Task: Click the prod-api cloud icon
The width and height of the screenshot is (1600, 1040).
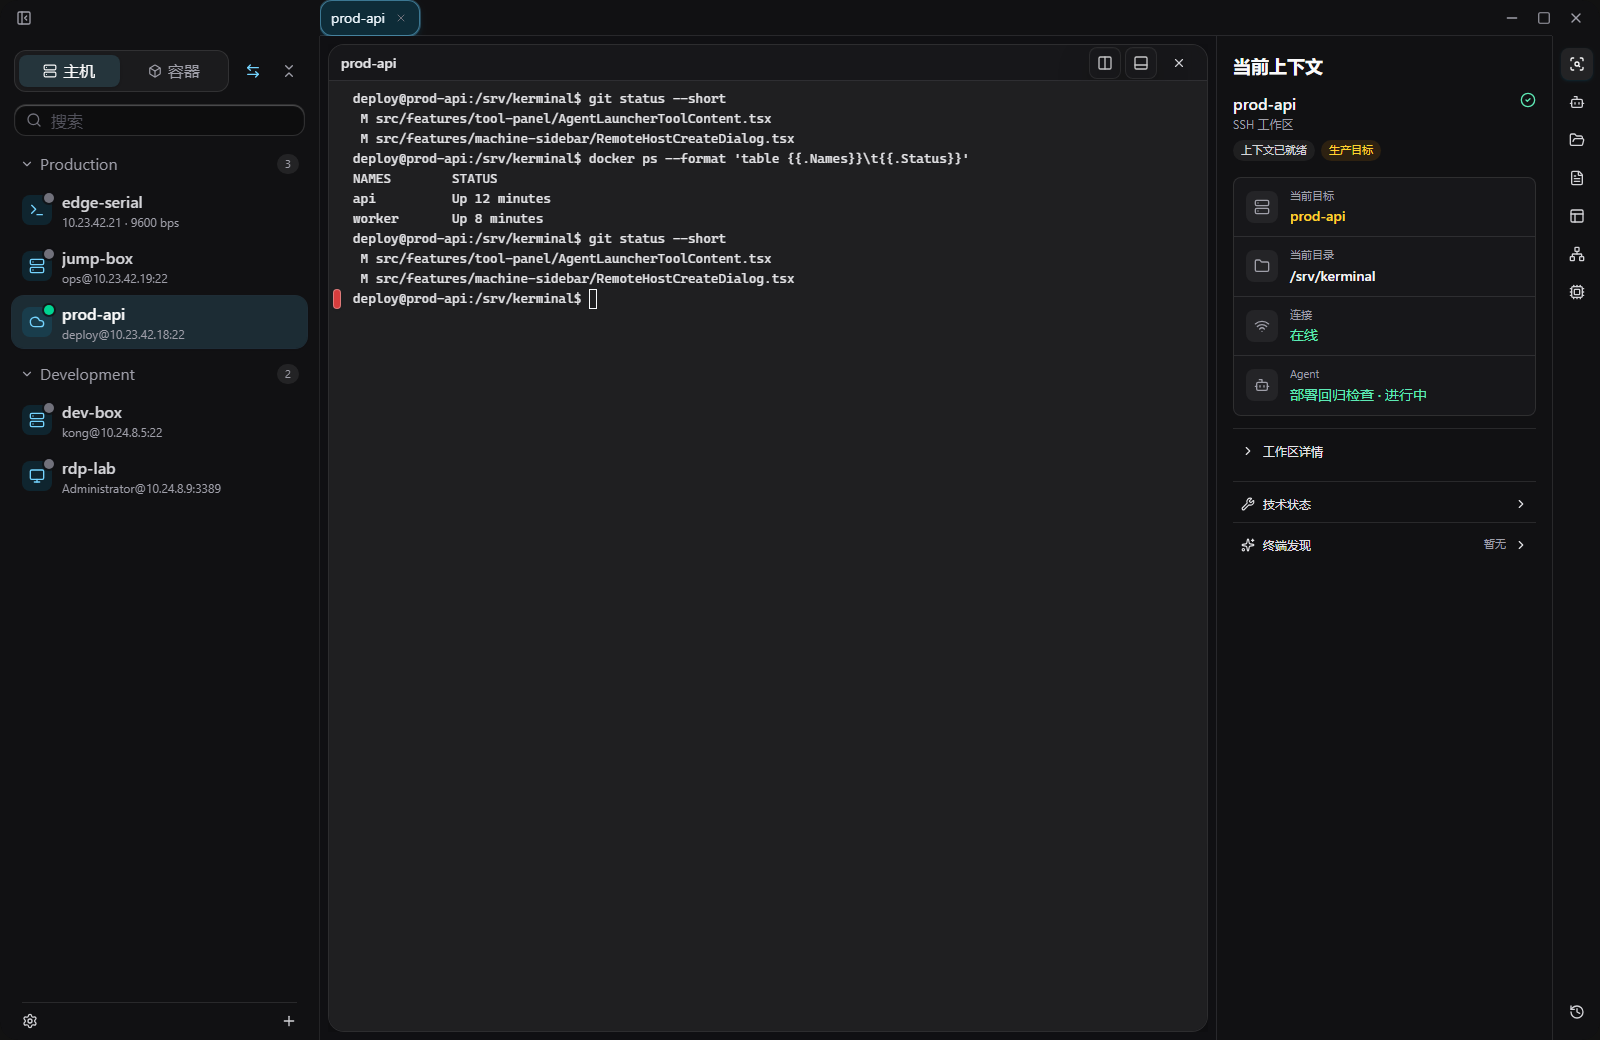Action: point(37,322)
